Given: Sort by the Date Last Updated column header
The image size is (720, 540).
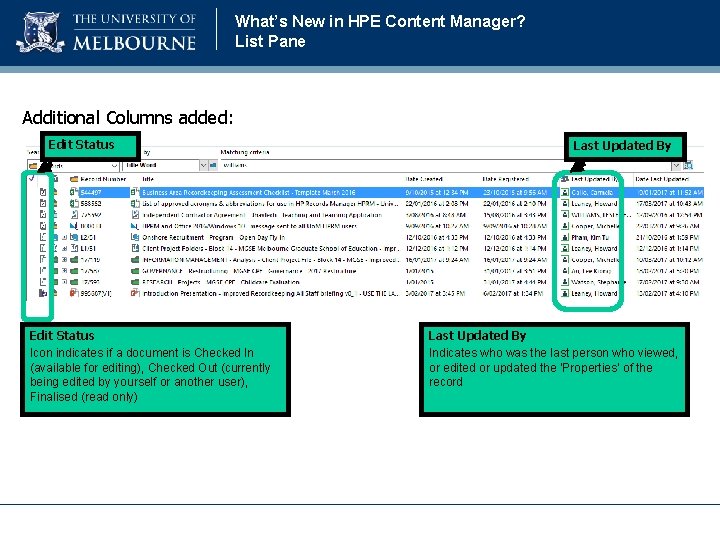Looking at the screenshot, I should pos(662,179).
